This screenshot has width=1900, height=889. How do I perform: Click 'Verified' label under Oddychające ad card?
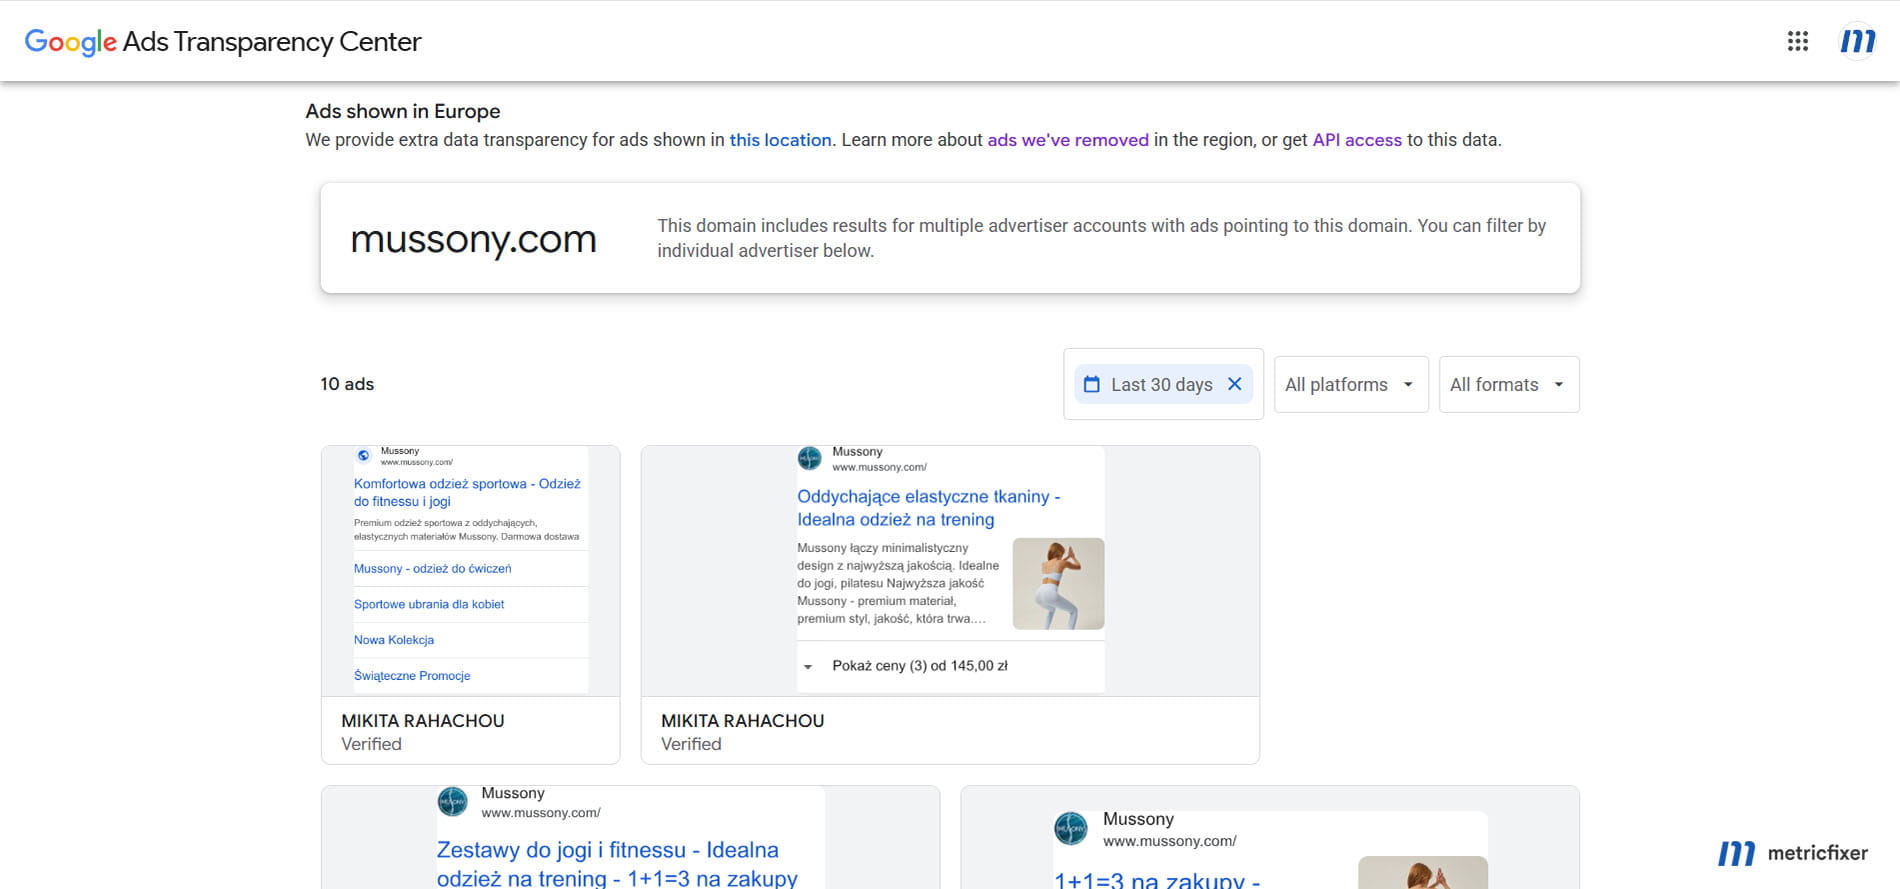[x=691, y=744]
